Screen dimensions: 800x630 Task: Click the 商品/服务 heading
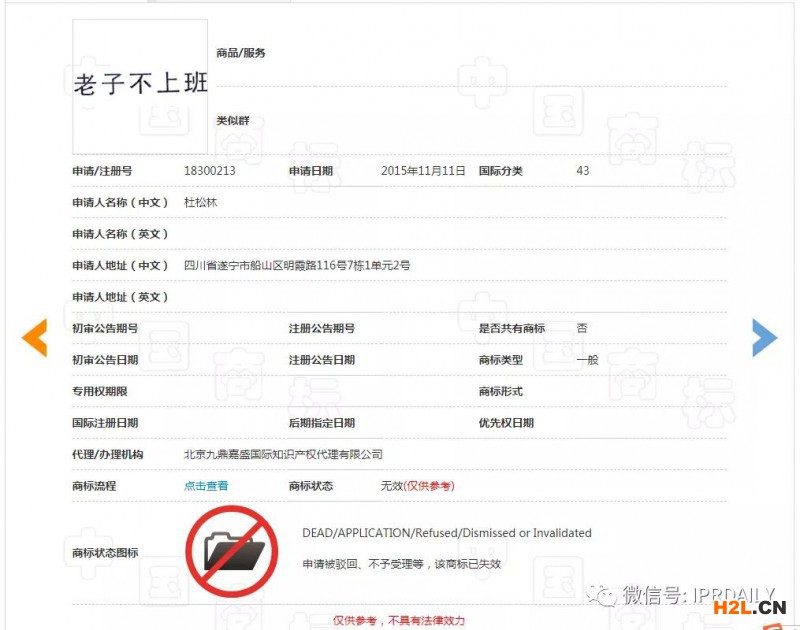click(241, 53)
